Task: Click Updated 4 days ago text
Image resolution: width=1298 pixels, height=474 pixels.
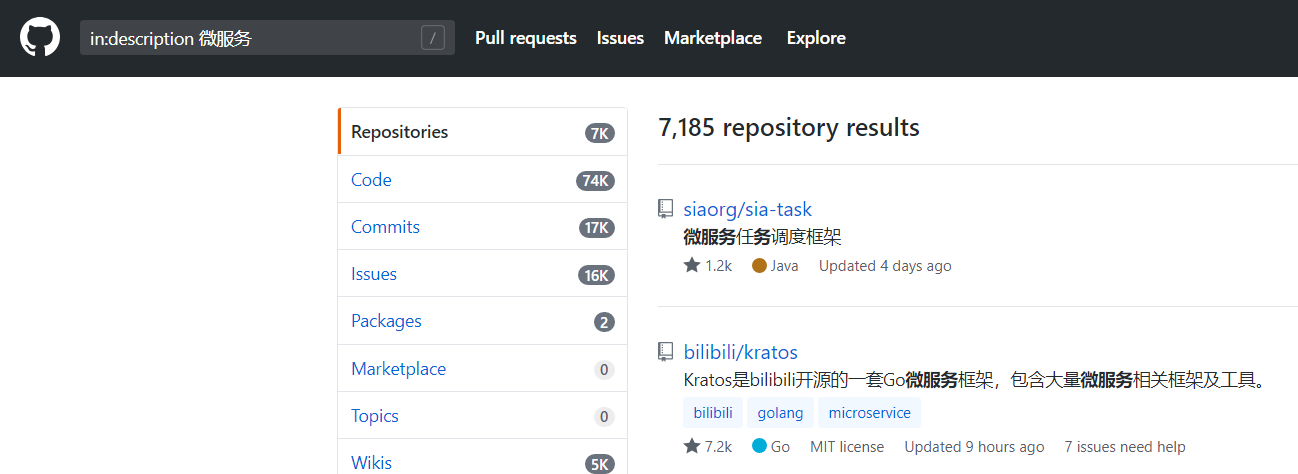Action: pos(885,266)
